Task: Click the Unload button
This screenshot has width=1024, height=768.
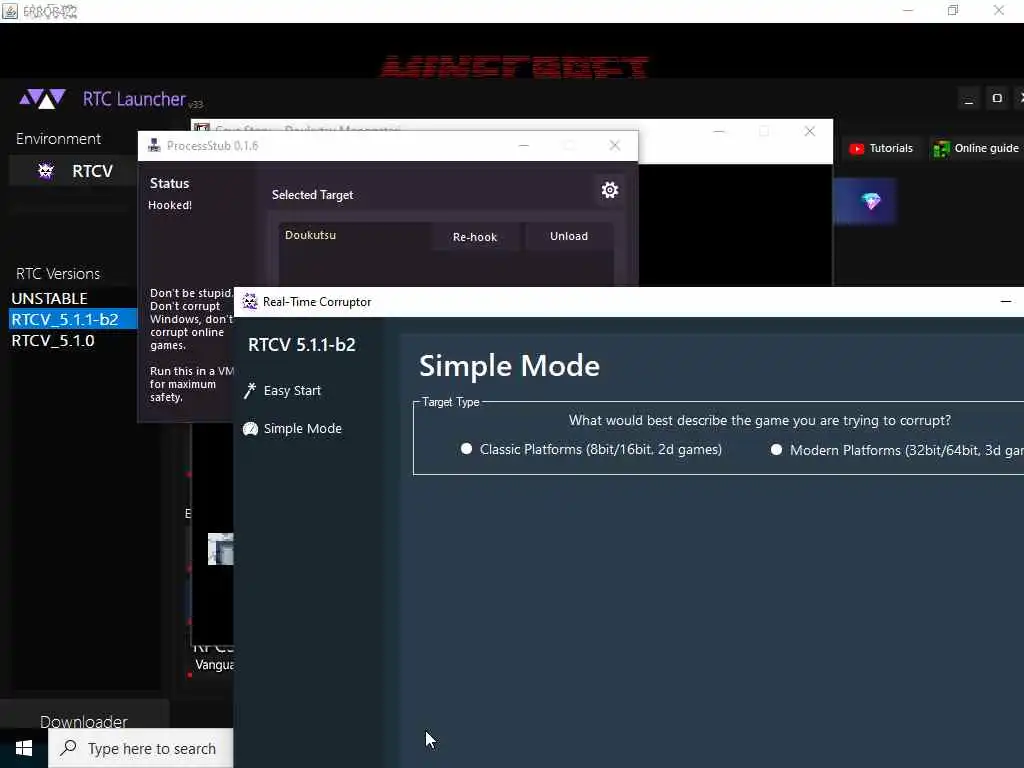Action: pyautogui.click(x=569, y=236)
